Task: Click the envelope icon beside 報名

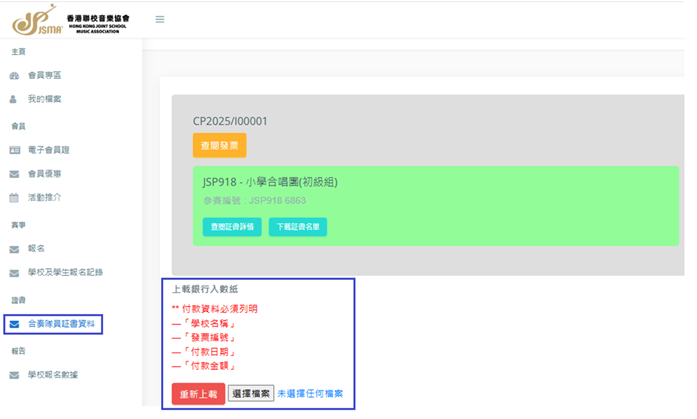Action: click(x=14, y=249)
